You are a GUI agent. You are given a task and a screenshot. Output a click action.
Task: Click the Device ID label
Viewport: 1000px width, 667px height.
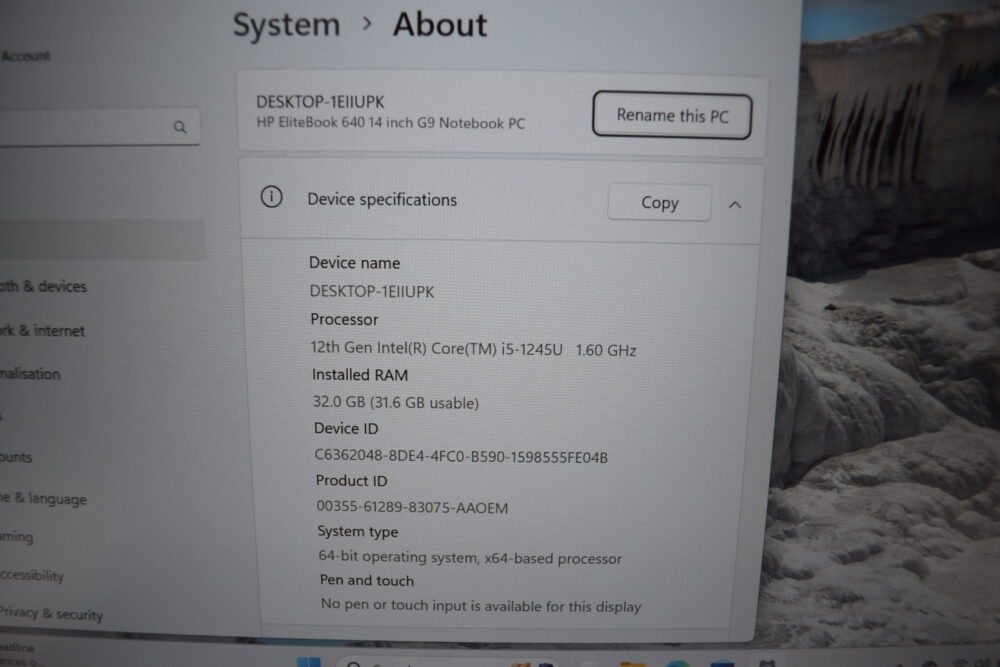pos(346,429)
